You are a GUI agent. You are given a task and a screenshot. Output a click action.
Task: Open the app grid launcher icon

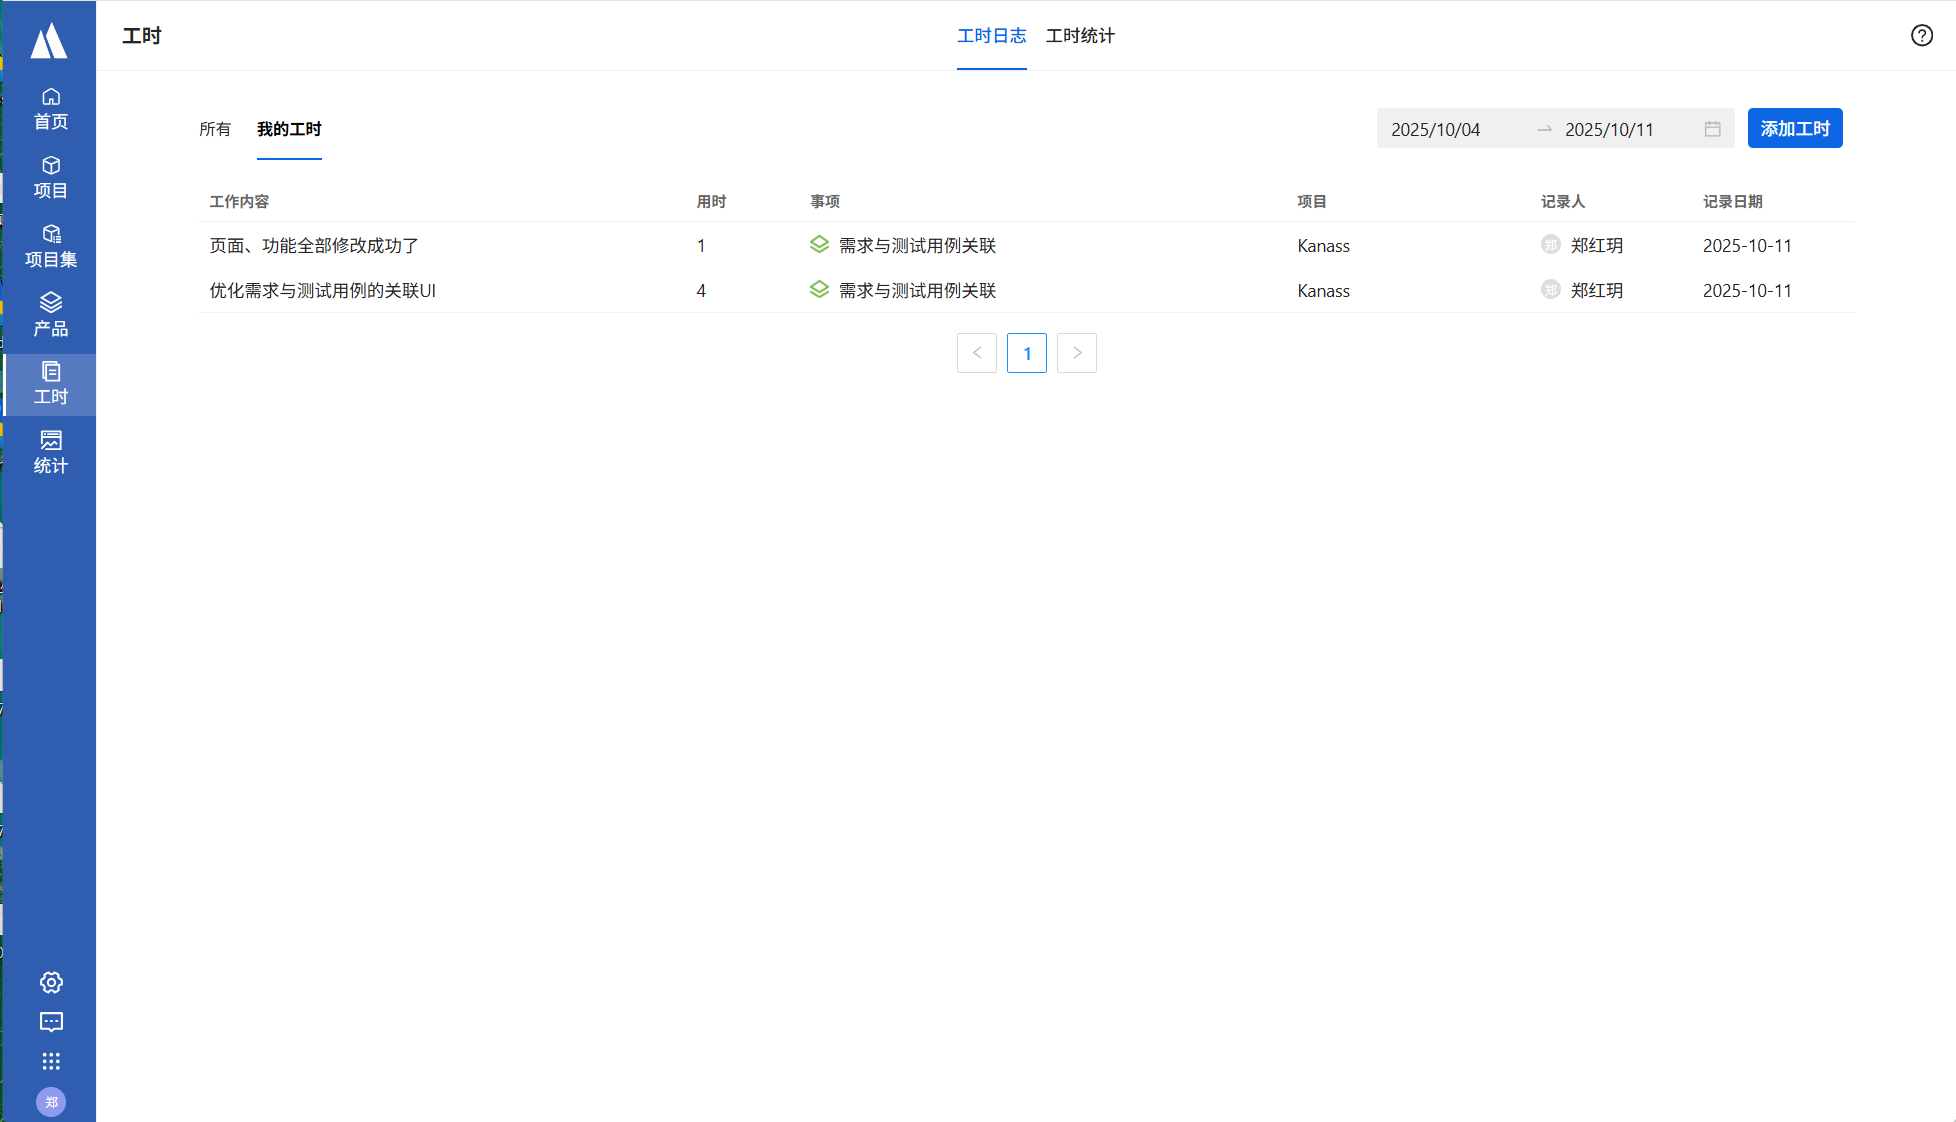(x=51, y=1061)
